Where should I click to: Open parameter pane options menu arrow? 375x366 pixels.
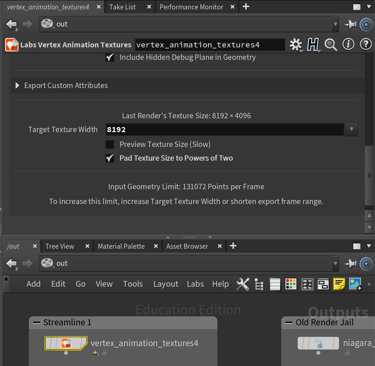click(369, 7)
